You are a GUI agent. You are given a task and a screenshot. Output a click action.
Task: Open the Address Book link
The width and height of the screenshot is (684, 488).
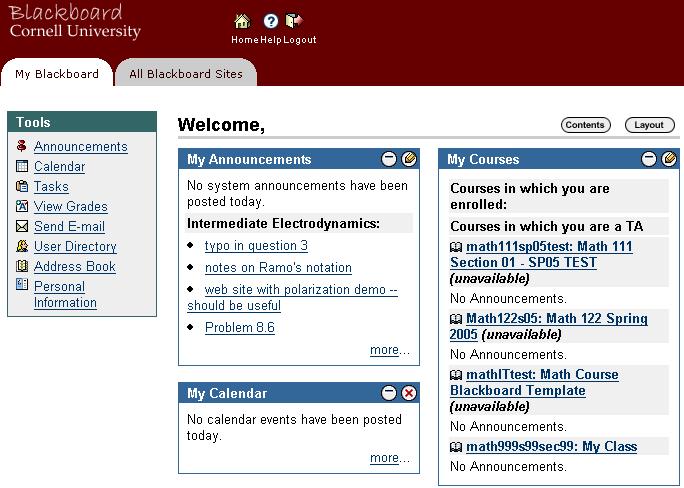(75, 267)
